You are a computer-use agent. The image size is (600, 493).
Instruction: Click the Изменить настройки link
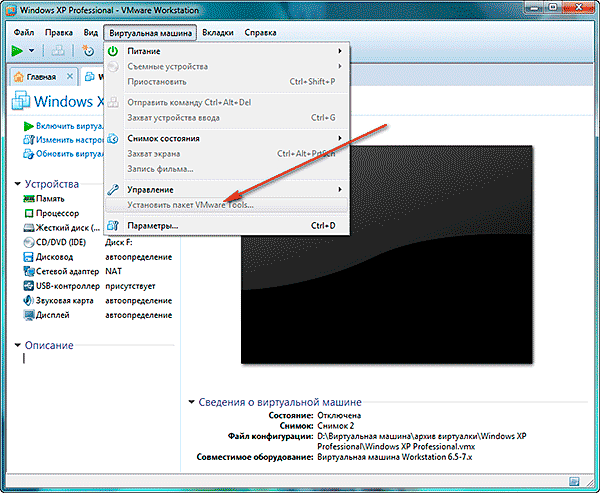coord(70,140)
